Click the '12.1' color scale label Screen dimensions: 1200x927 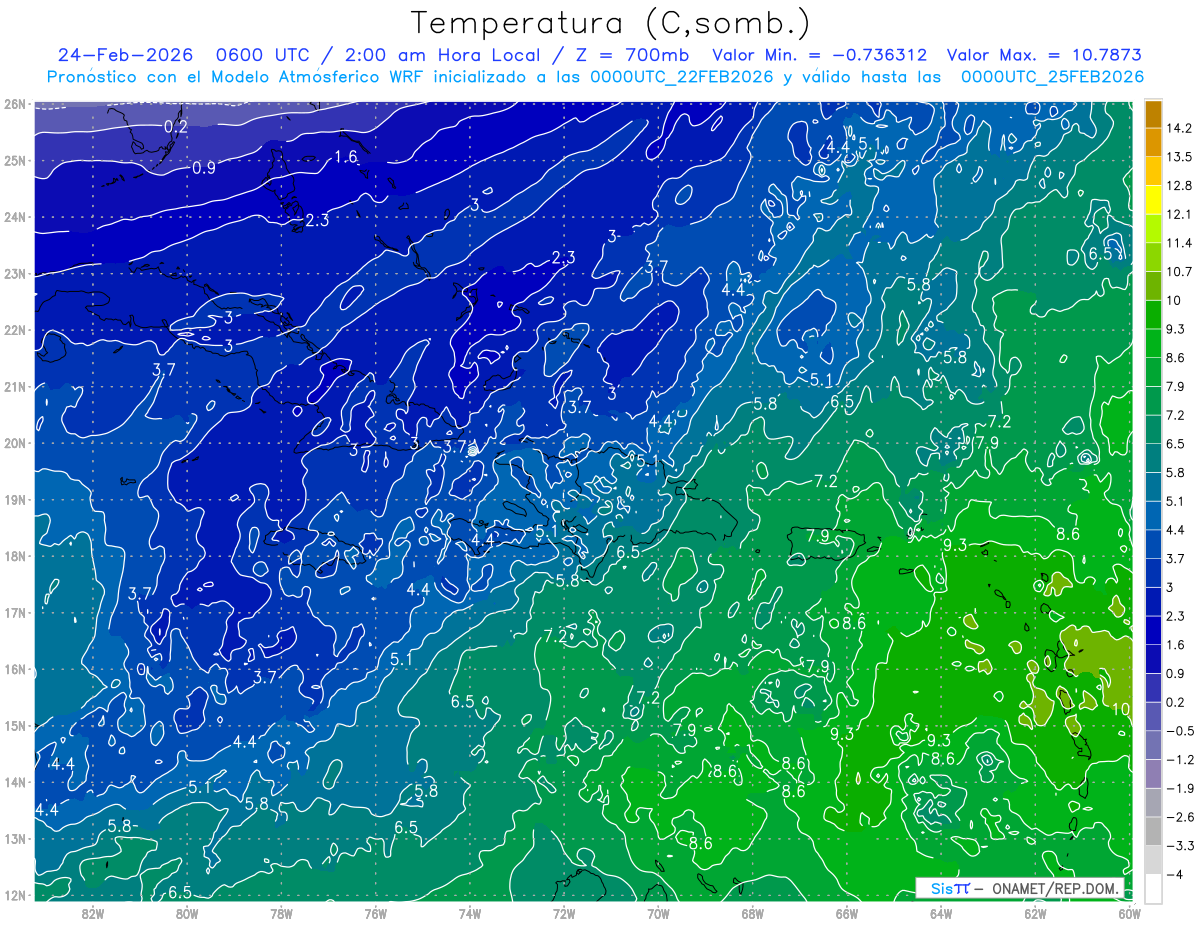[x=1181, y=214]
